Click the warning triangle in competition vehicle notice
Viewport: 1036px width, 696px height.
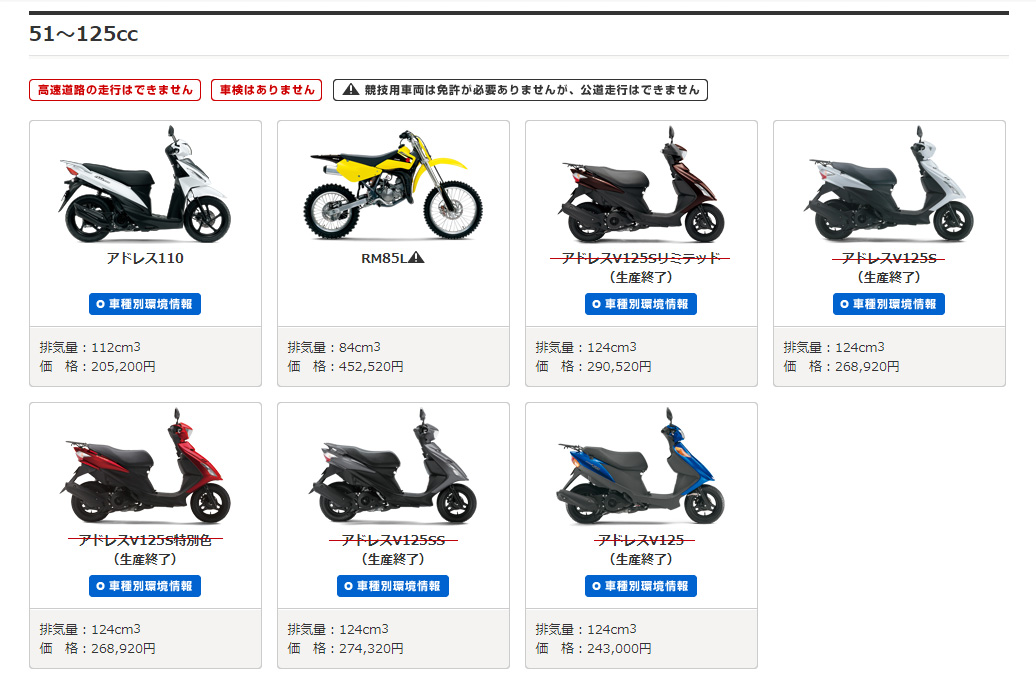point(351,90)
